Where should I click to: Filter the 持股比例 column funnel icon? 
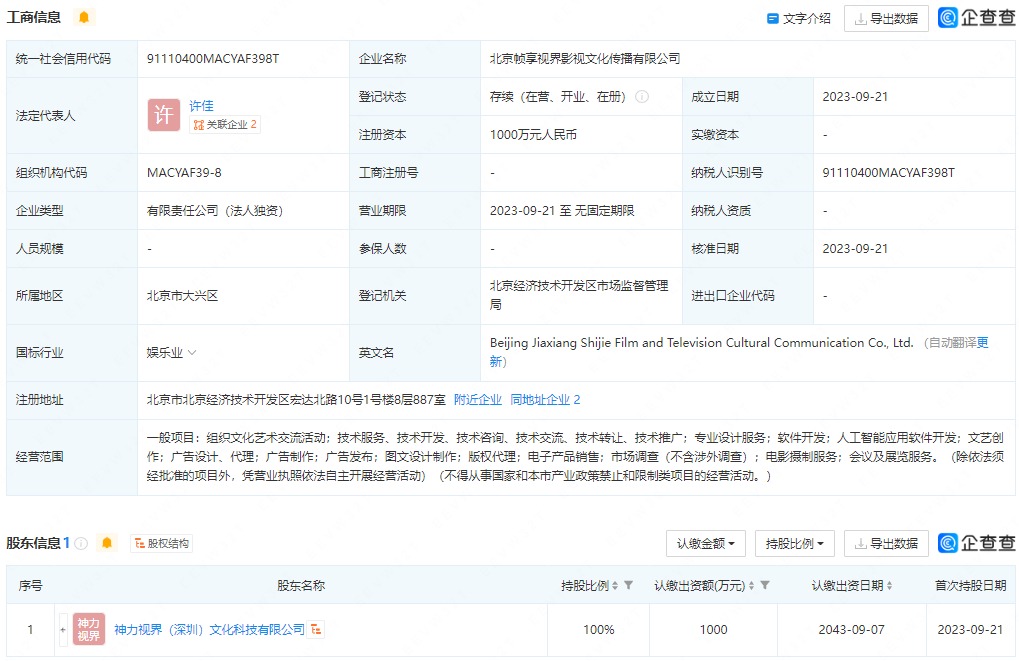(x=628, y=585)
